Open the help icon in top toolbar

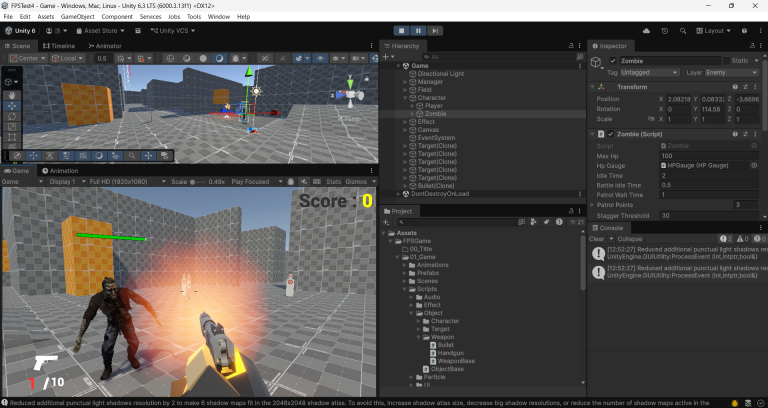(744, 30)
